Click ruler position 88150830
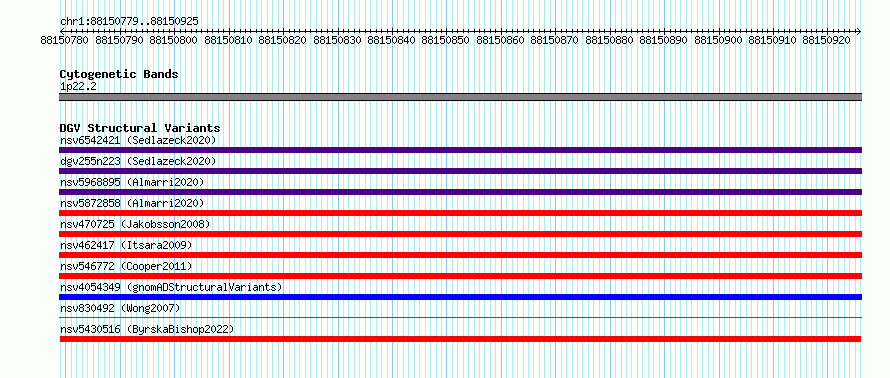Screen dimensions: 890x378 [337, 40]
